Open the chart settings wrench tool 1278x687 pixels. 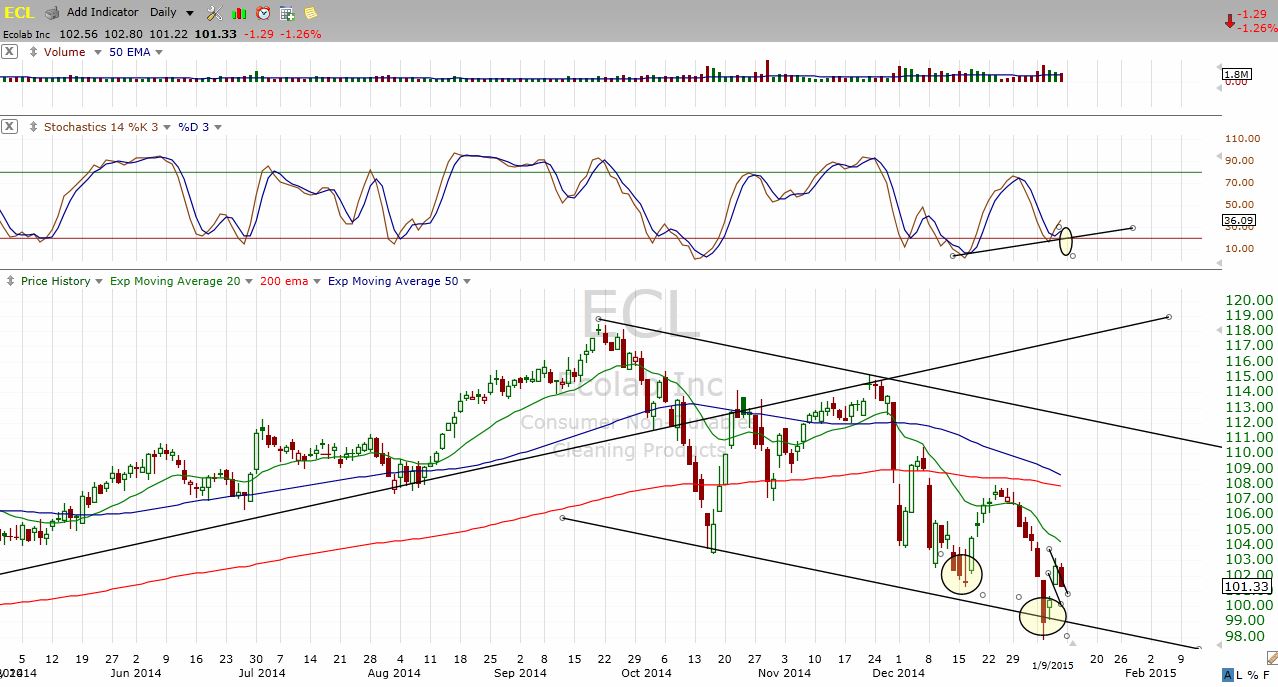(214, 13)
